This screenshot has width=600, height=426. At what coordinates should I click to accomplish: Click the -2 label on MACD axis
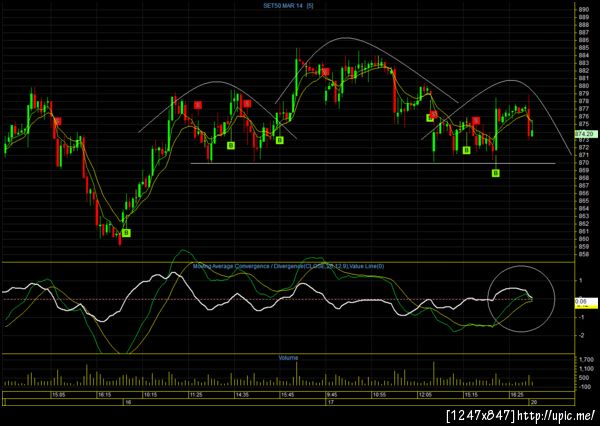[x=580, y=336]
